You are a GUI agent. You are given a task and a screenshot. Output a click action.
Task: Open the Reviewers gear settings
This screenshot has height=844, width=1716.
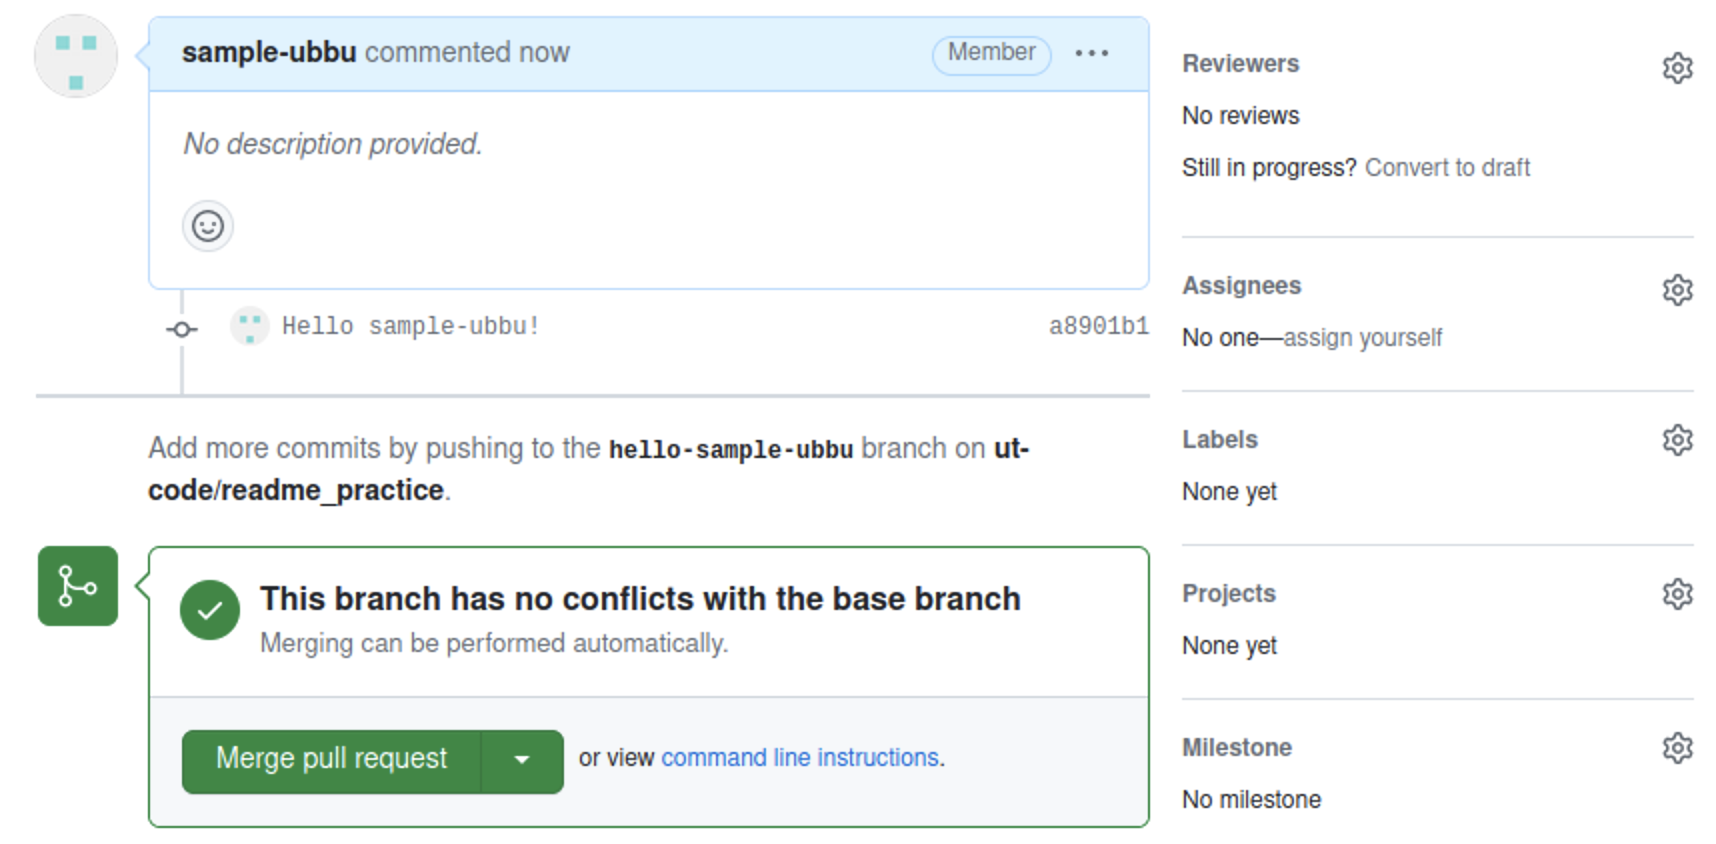click(x=1677, y=67)
